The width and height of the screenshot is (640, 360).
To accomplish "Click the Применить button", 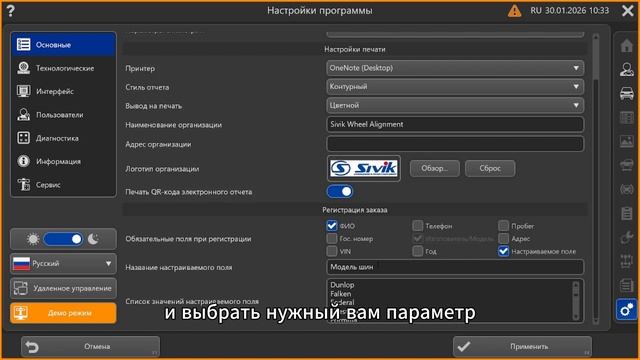I will point(522,347).
